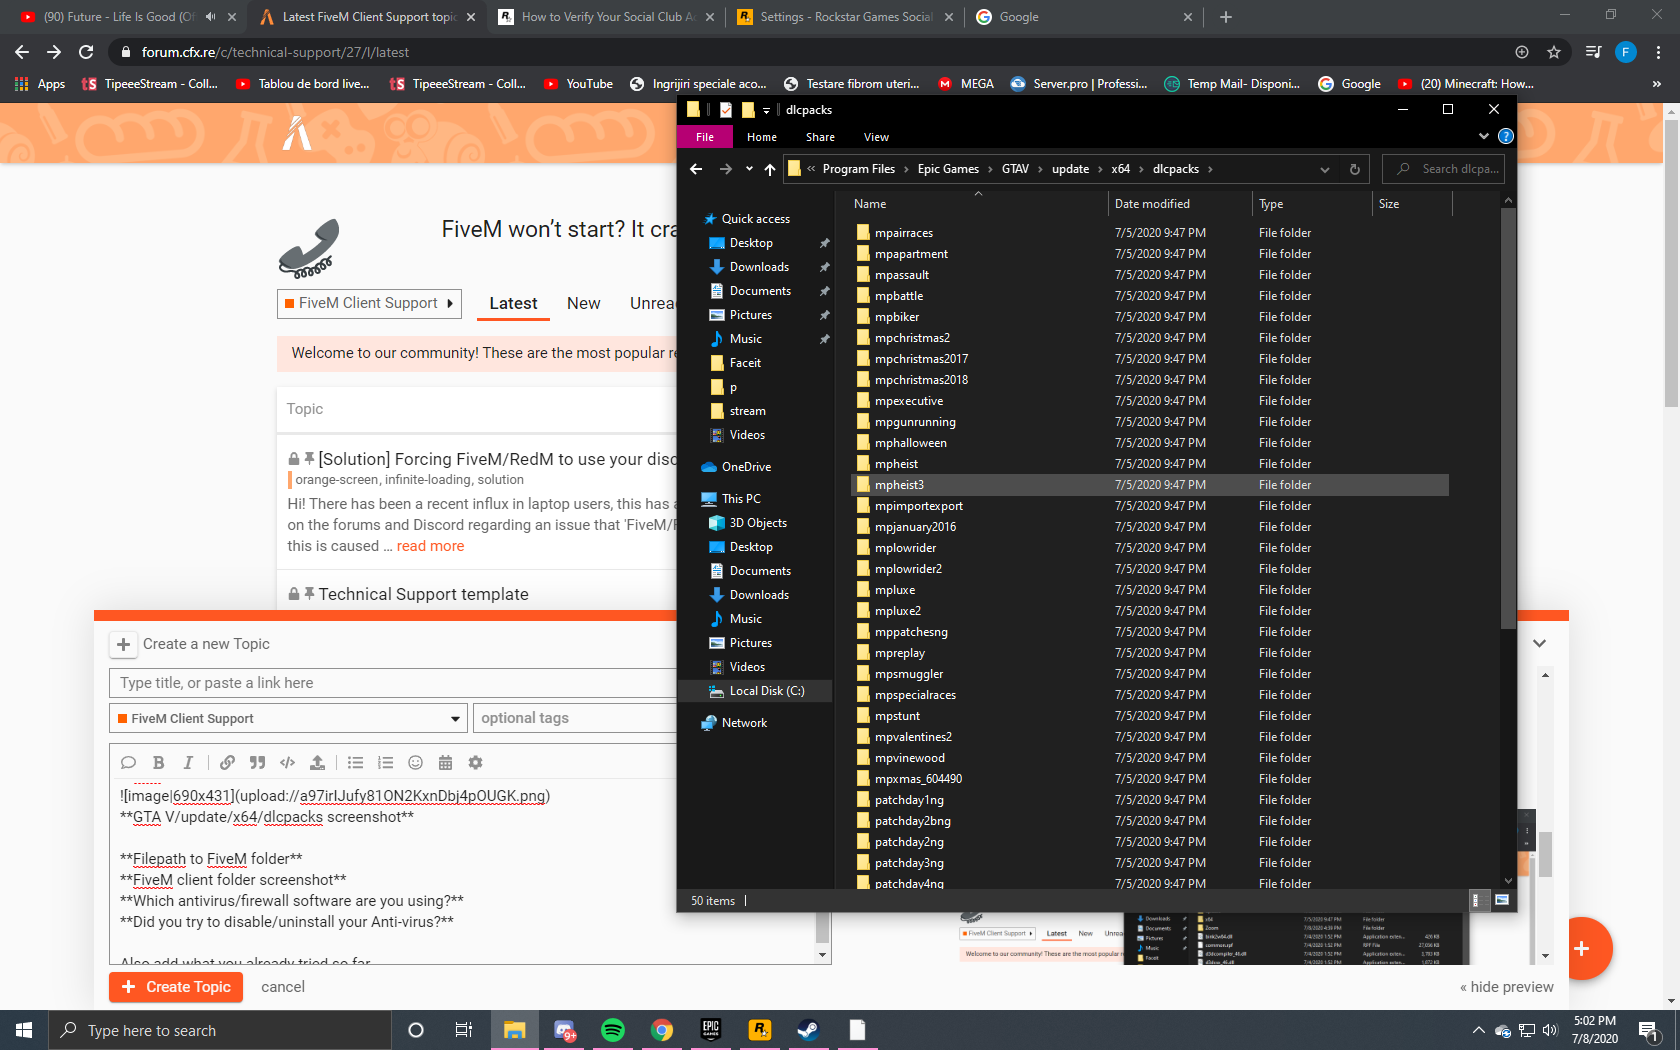Click the Search dlcpacks box
The width and height of the screenshot is (1680, 1050).
coord(1443,169)
